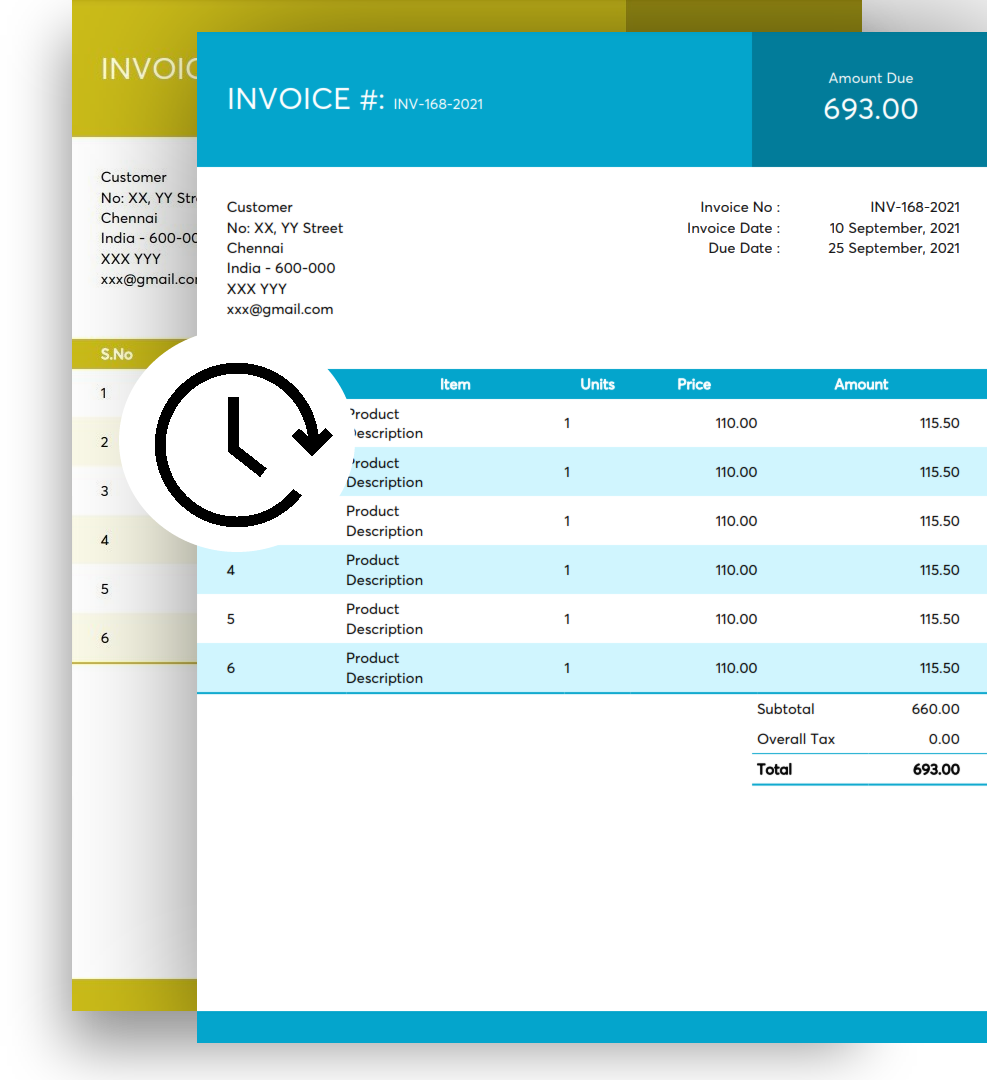Click the large INVOICE # heading on blue invoice

305,99
